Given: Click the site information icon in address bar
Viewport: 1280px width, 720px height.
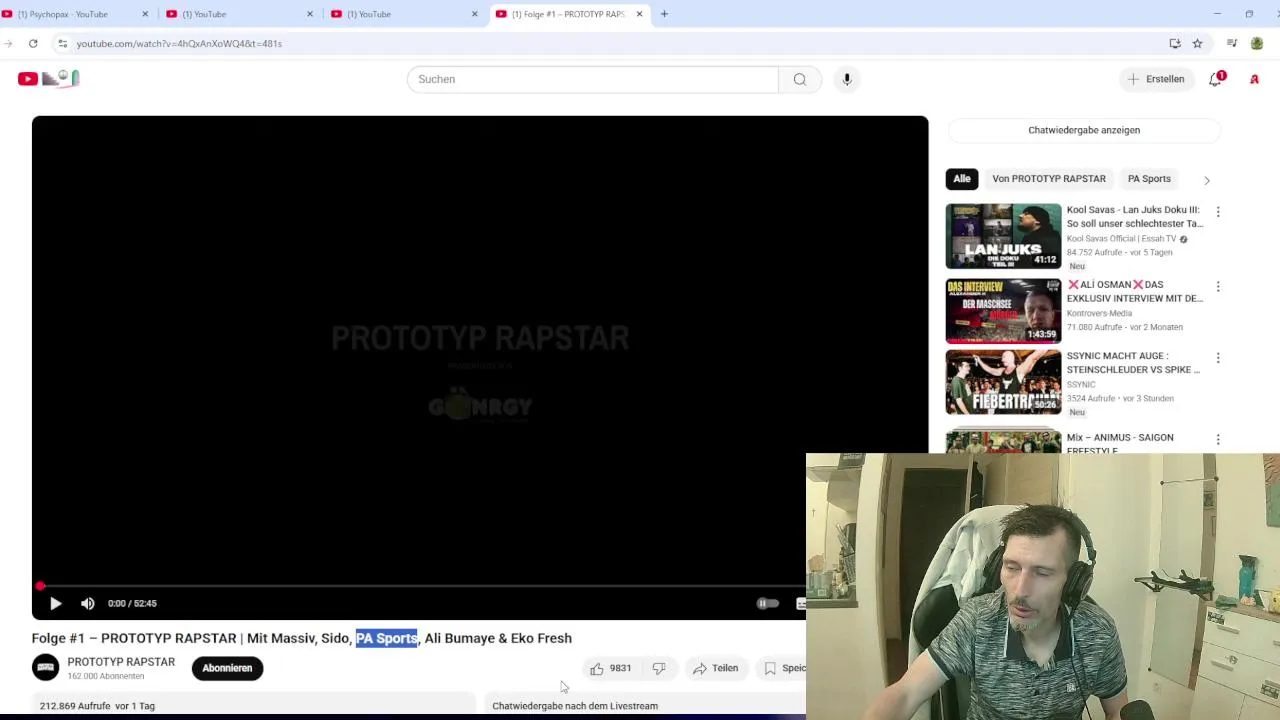Looking at the screenshot, I should [x=62, y=43].
